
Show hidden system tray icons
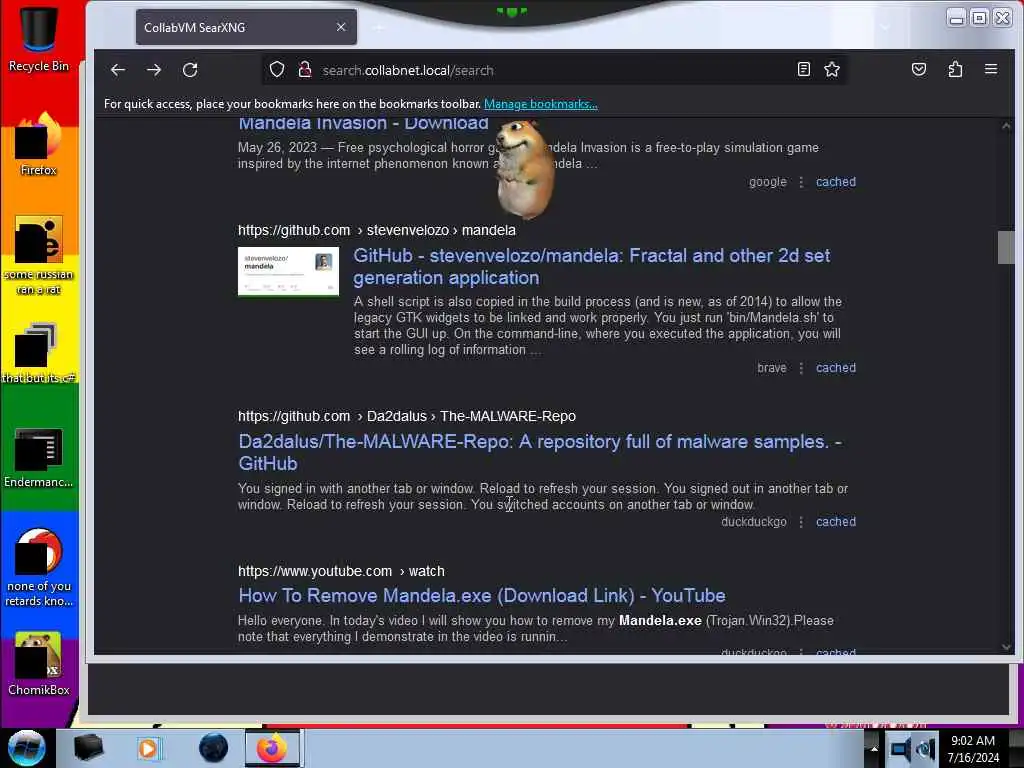click(x=874, y=748)
